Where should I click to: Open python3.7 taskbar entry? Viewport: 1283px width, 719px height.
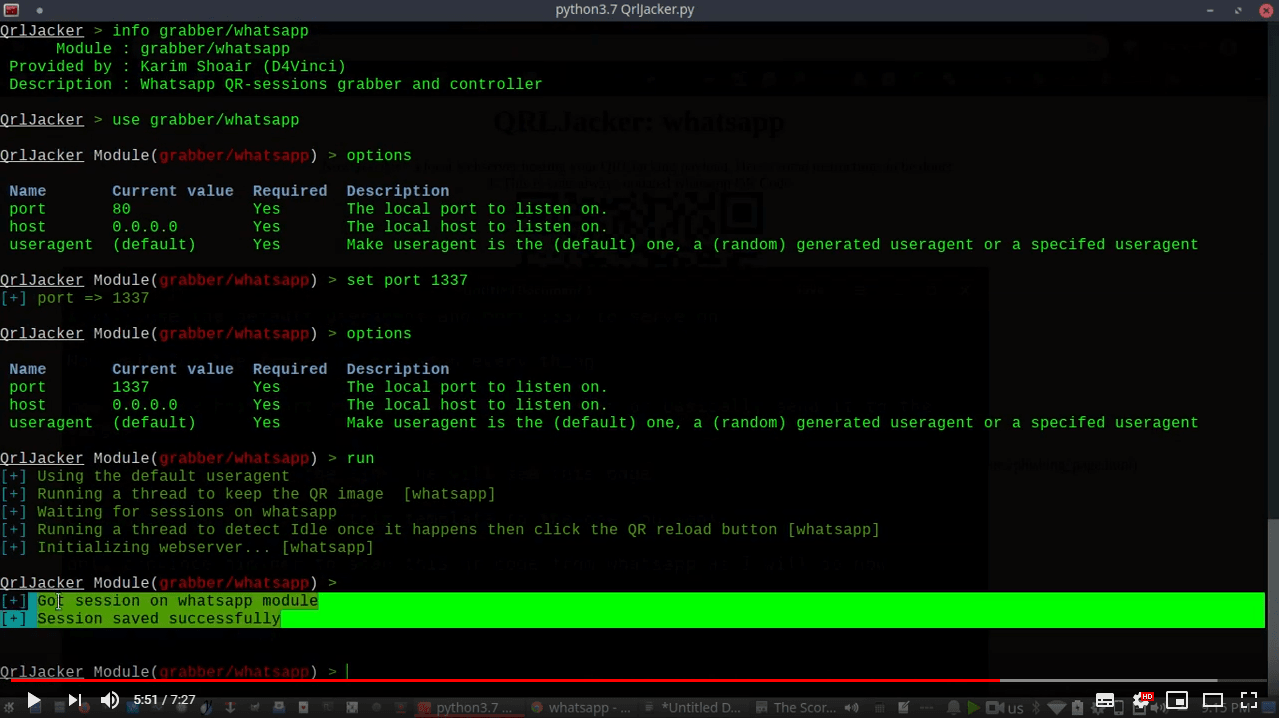(x=466, y=707)
